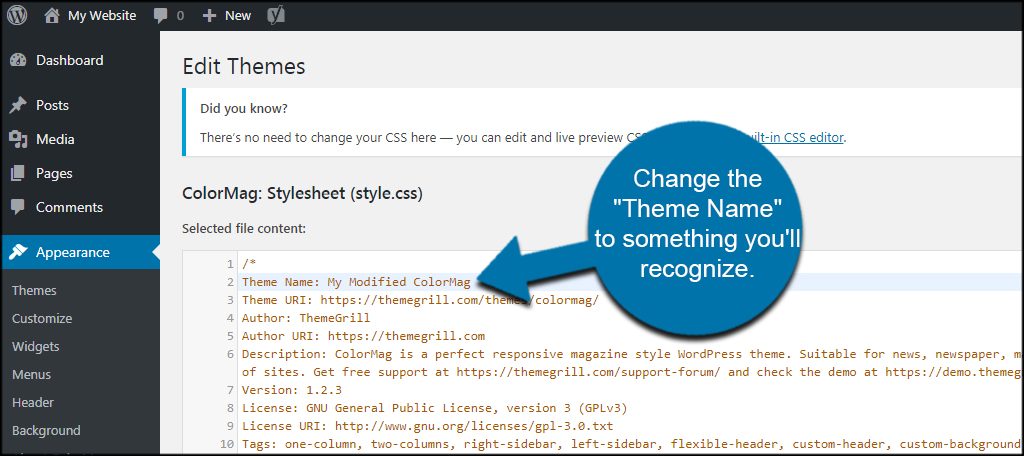Click the Media icon in sidebar
This screenshot has height=456, width=1024.
coord(18,139)
